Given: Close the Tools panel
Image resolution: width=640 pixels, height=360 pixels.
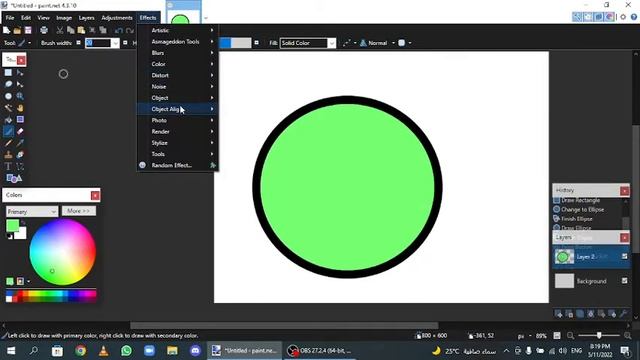Looking at the screenshot, I should (21, 60).
